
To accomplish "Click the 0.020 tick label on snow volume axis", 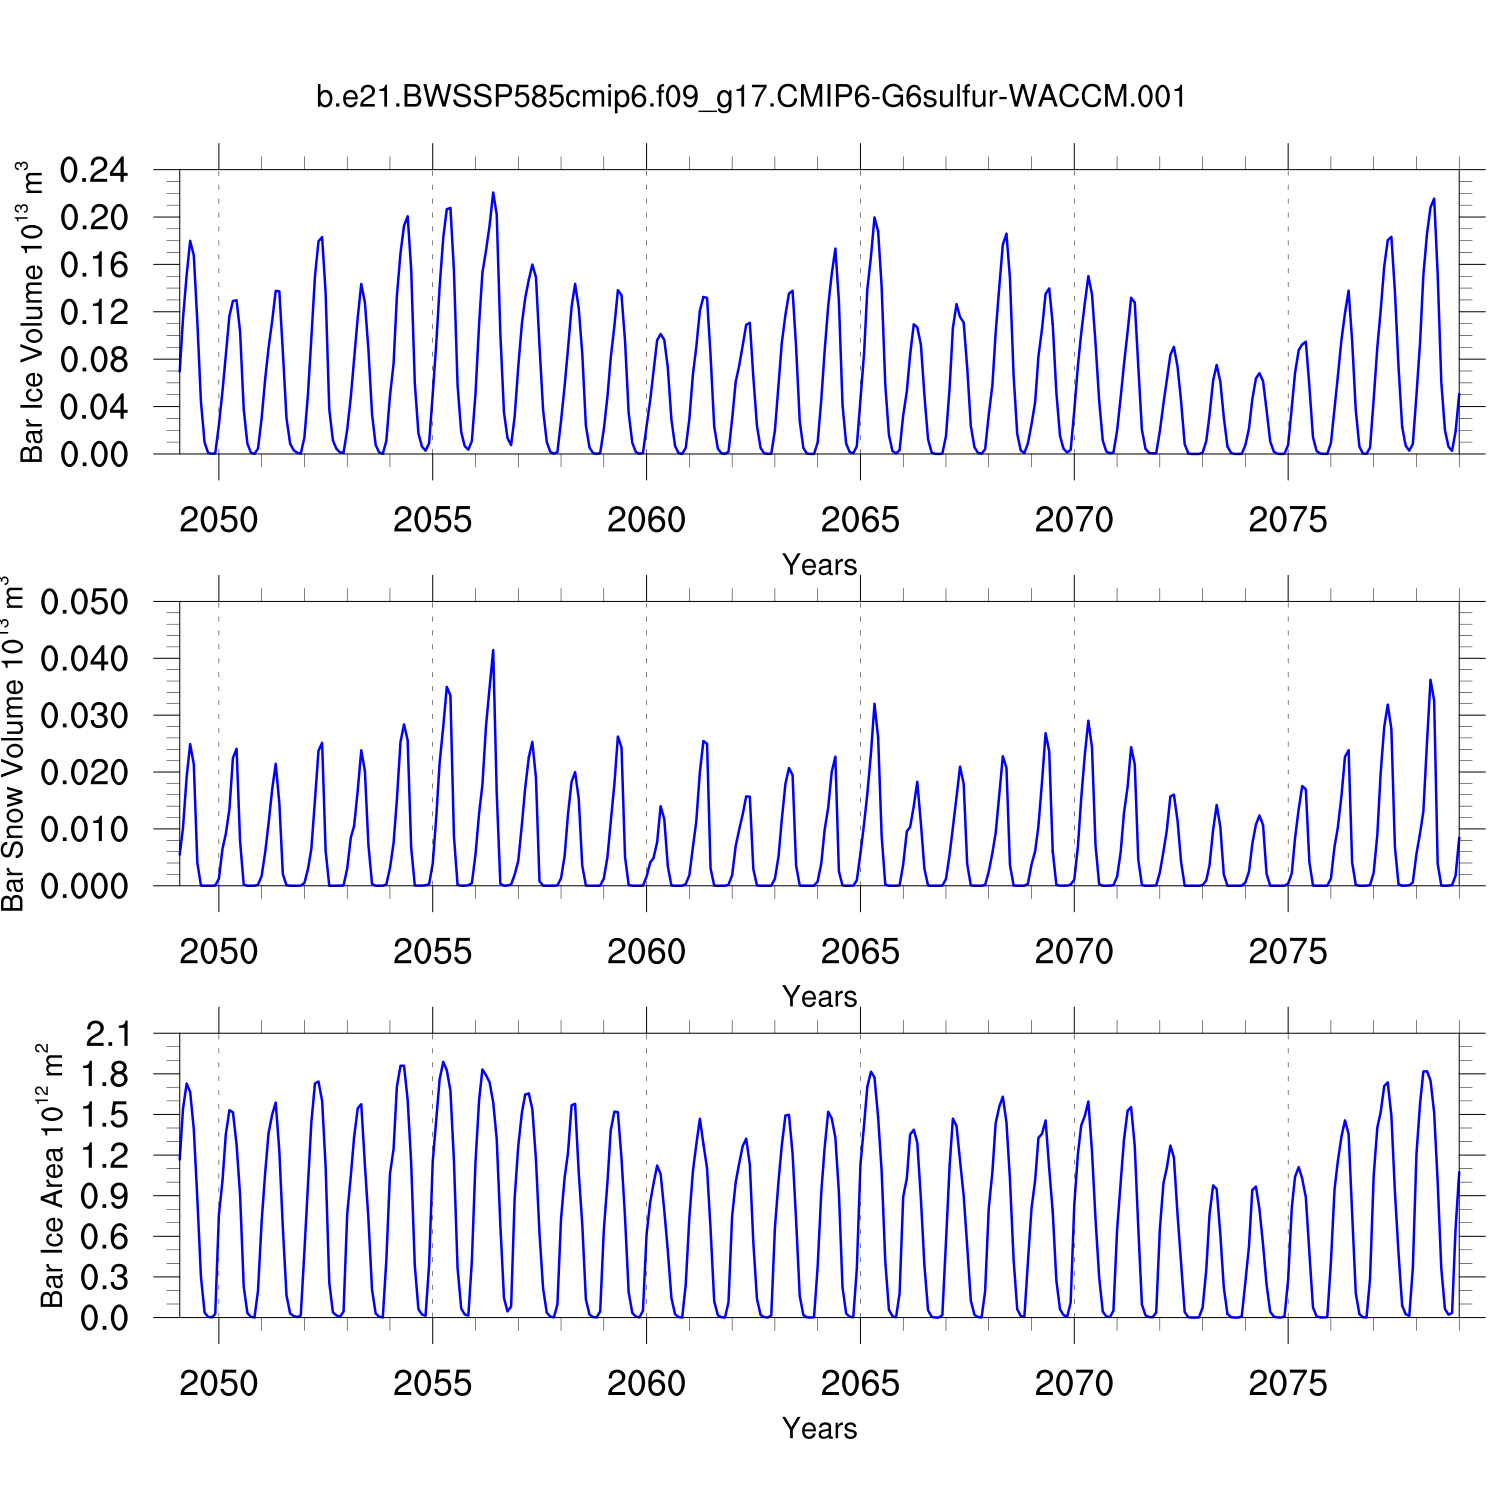I will click(84, 772).
